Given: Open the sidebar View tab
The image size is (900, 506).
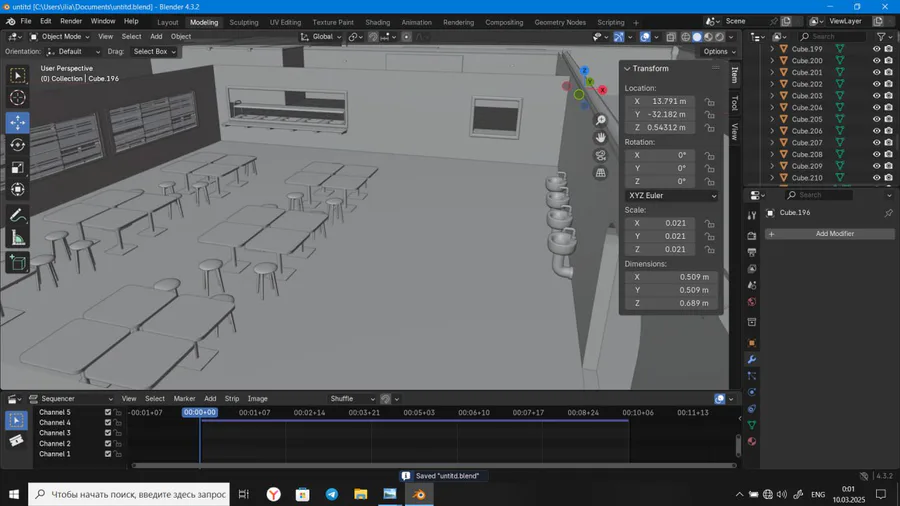Looking at the screenshot, I should [x=735, y=131].
